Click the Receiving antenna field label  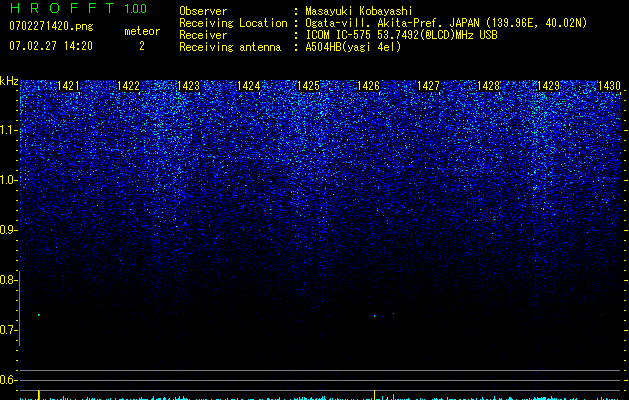point(230,47)
